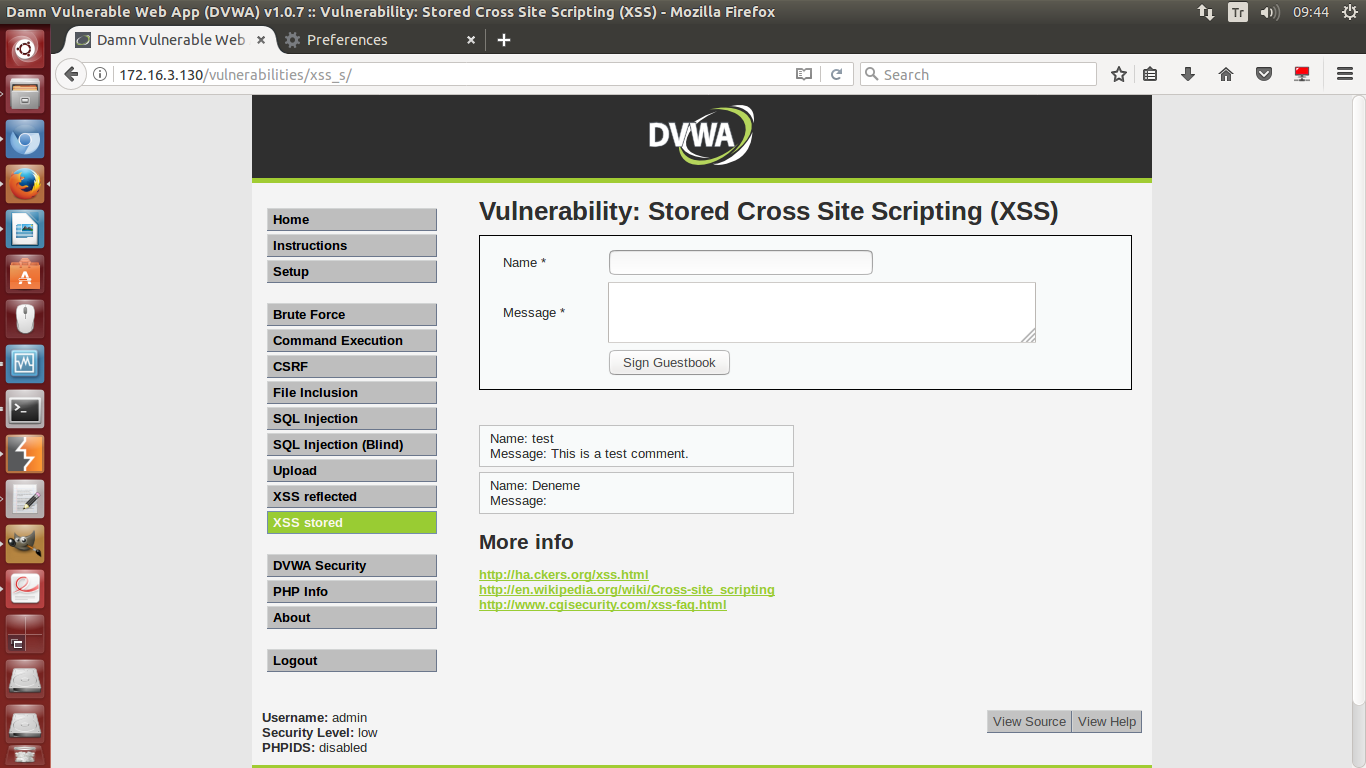The height and width of the screenshot is (768, 1366).
Task: Click the red extension icon in toolbar
Action: click(1302, 74)
